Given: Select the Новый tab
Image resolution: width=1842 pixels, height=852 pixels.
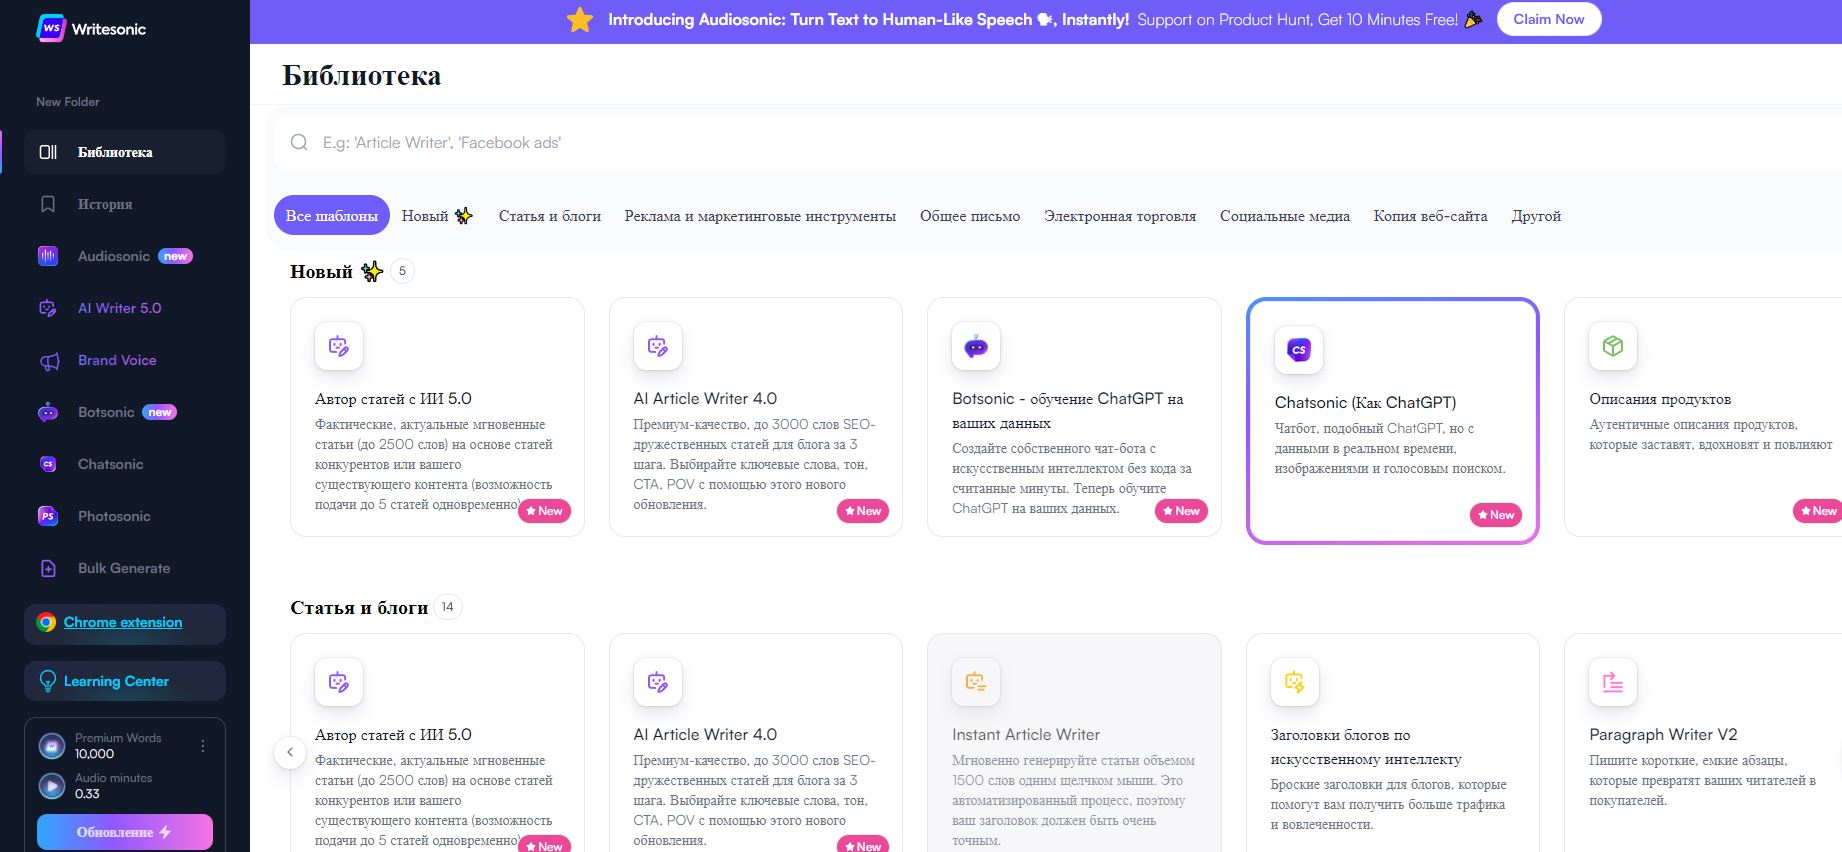Looking at the screenshot, I should tap(437, 215).
